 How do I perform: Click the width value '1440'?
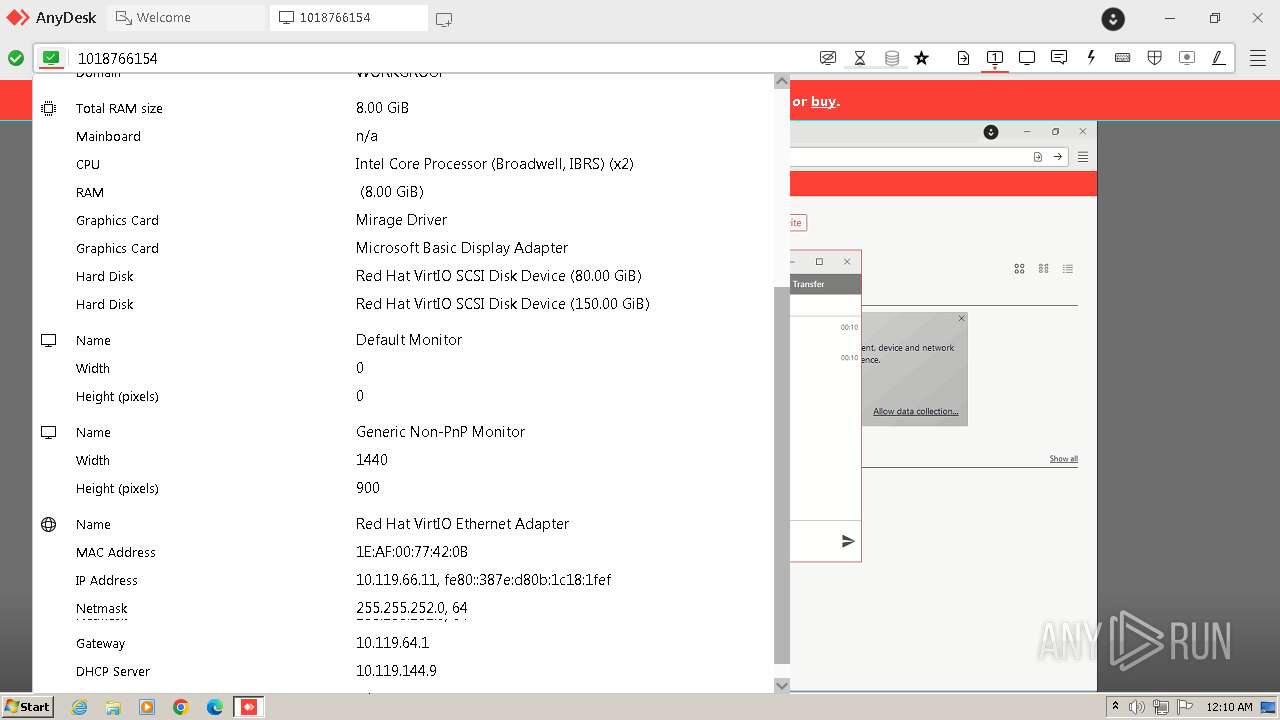(371, 460)
